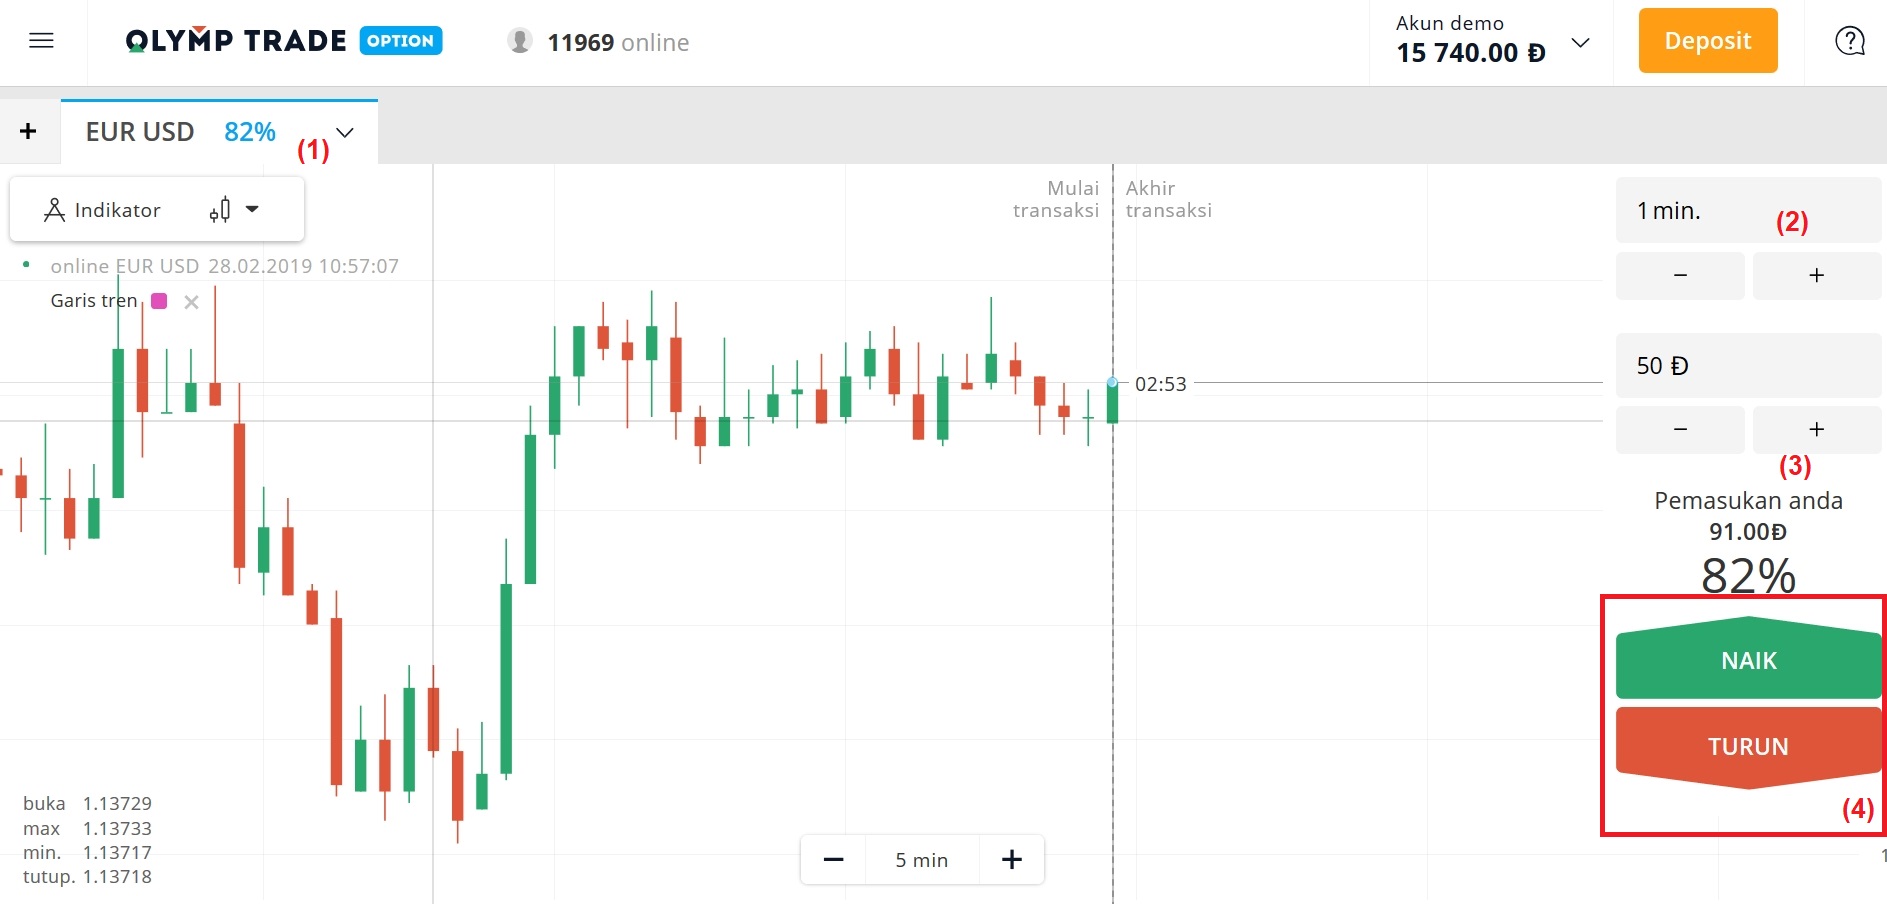Increase trade duration with plus stepper
Screen dimensions: 1887x904
click(1817, 275)
